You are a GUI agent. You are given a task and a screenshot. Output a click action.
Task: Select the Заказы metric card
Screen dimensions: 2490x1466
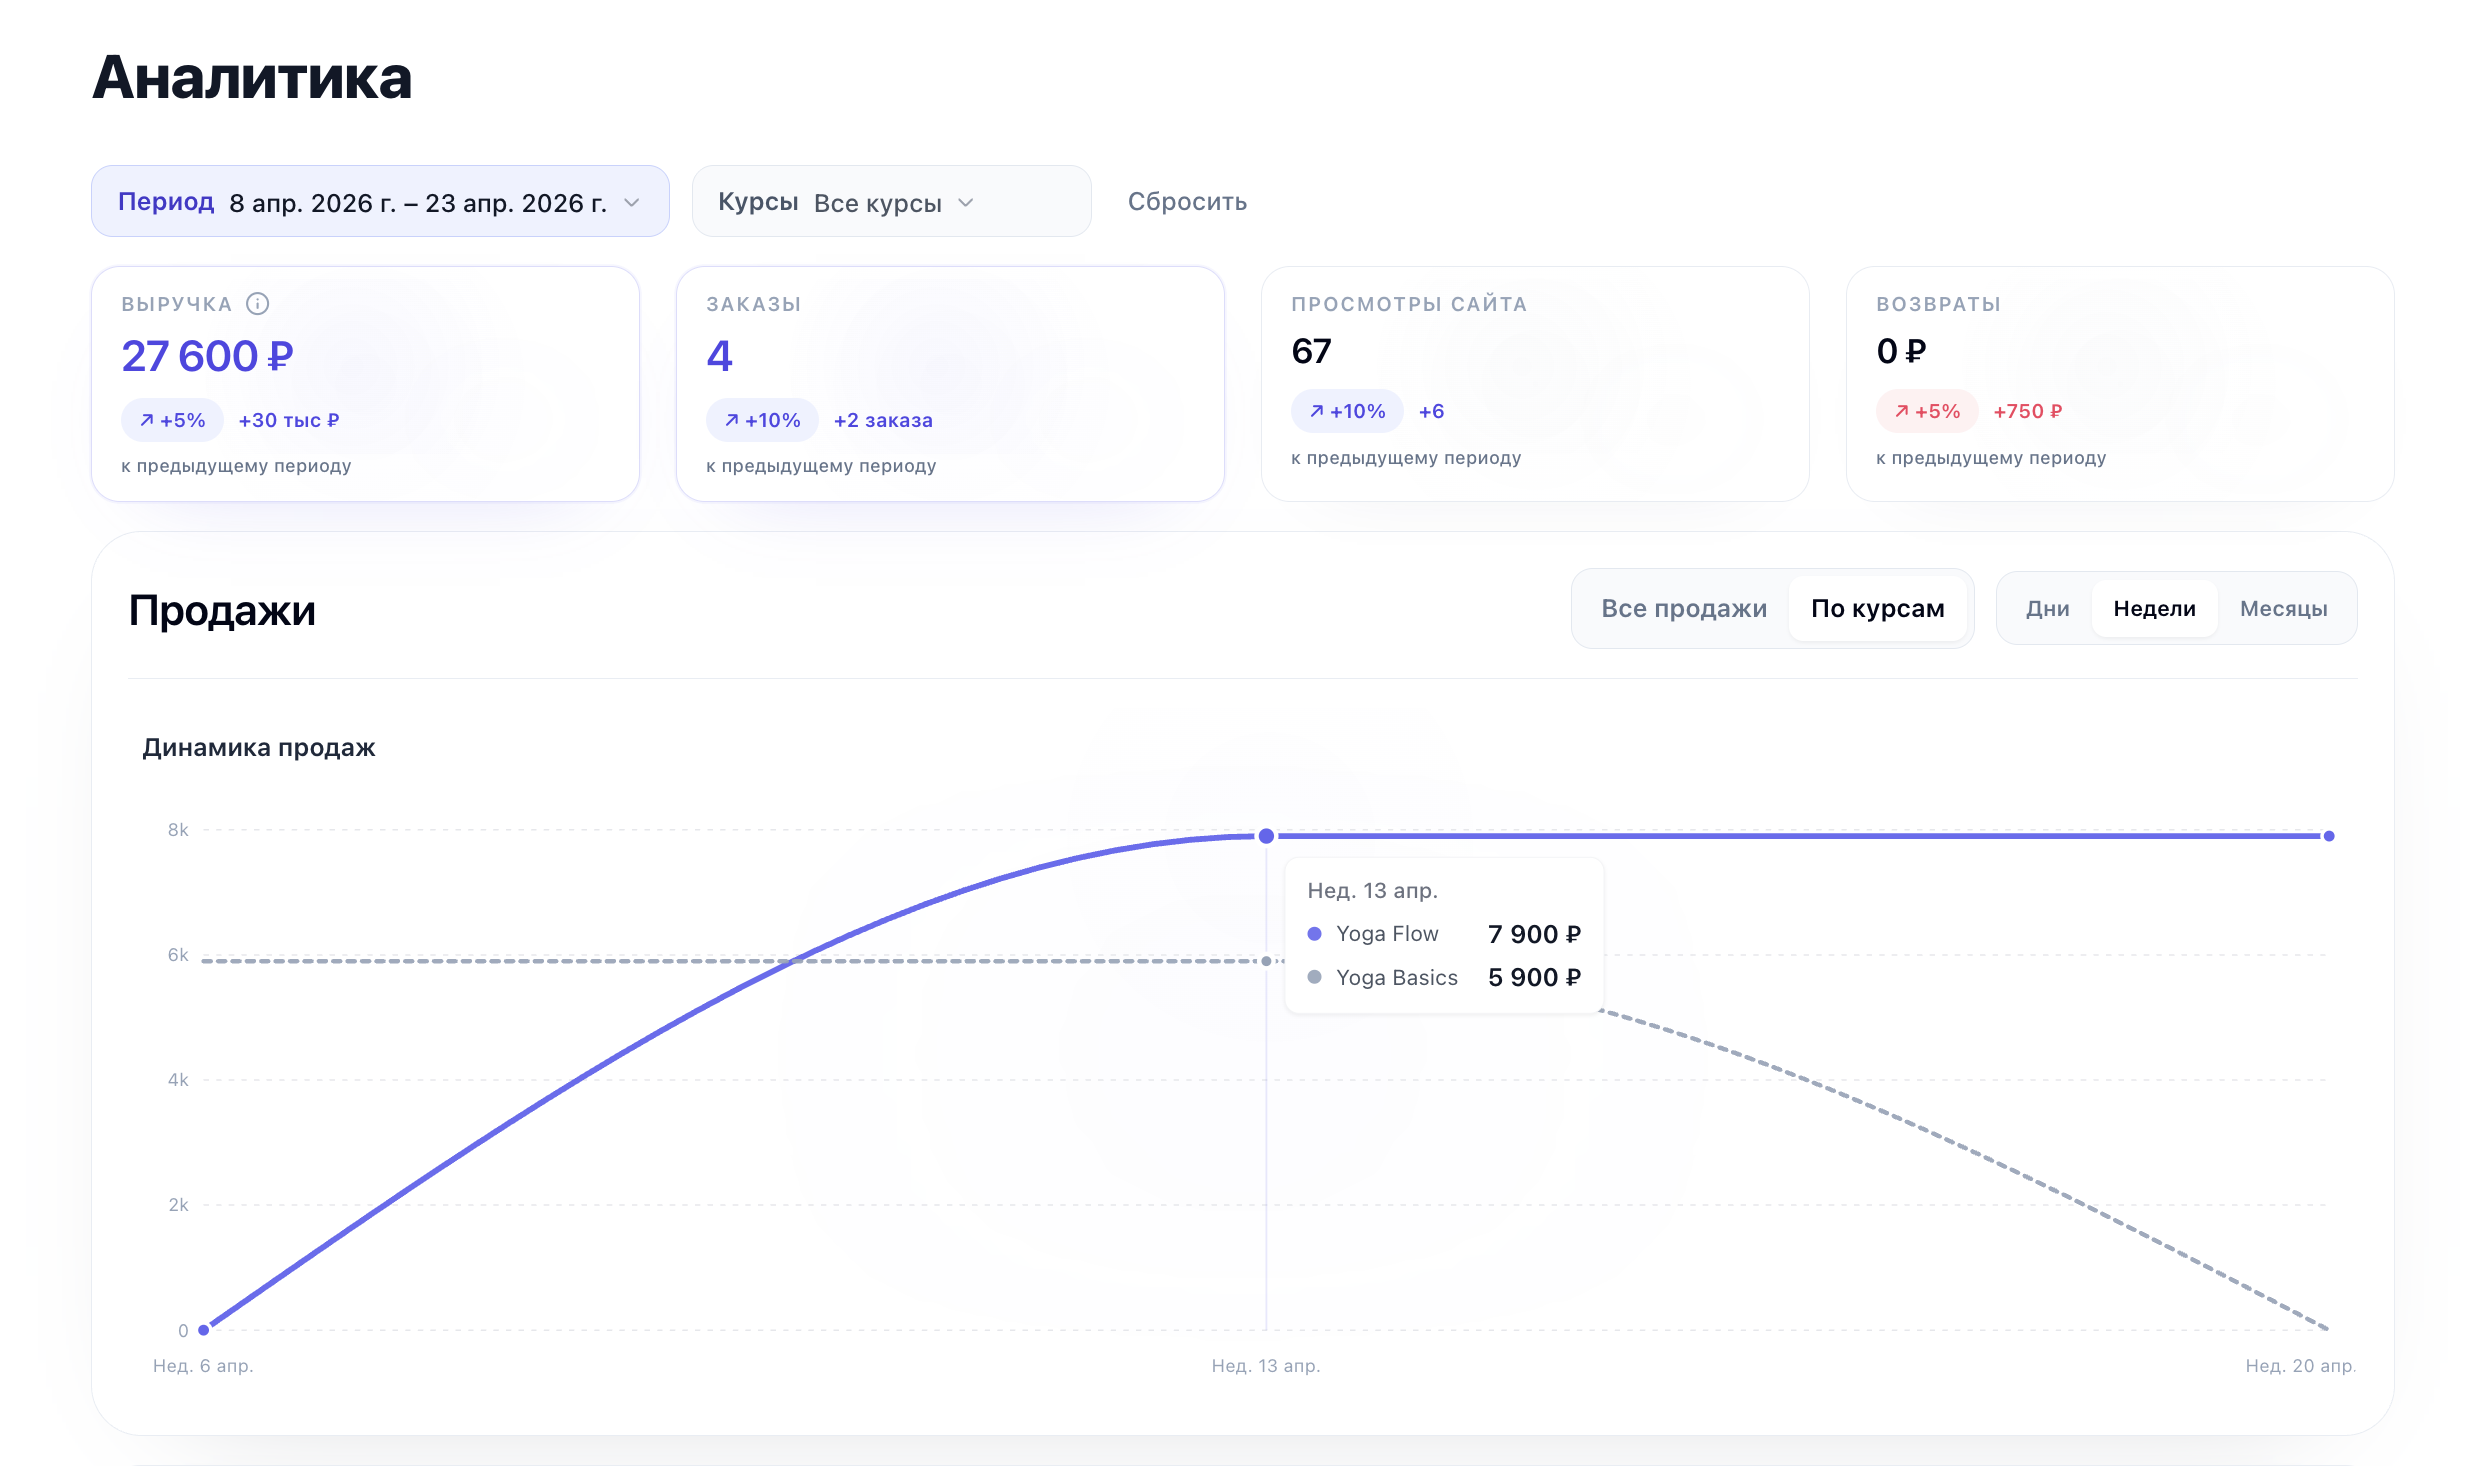[x=950, y=384]
